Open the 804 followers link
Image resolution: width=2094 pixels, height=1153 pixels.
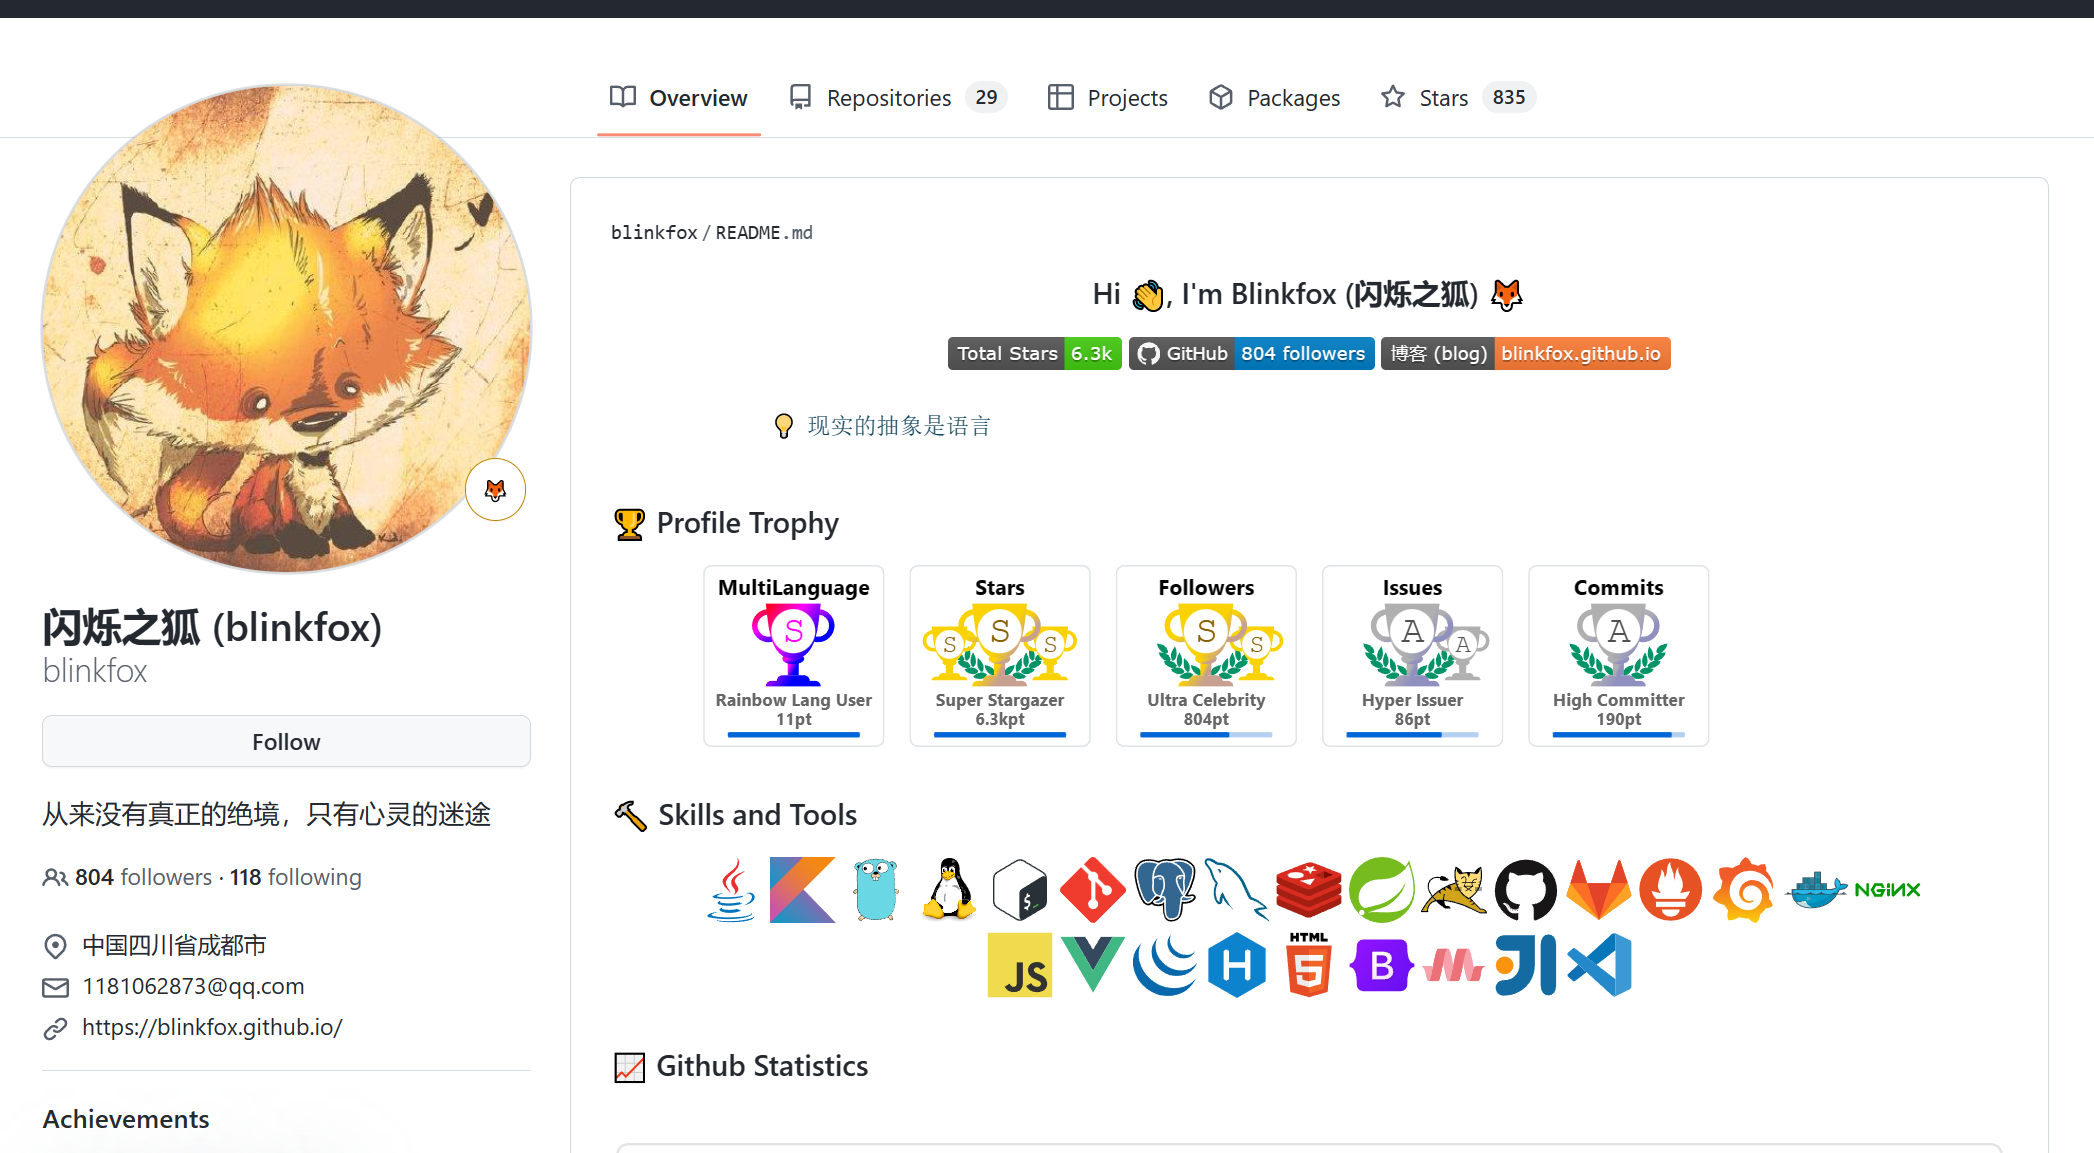[143, 877]
